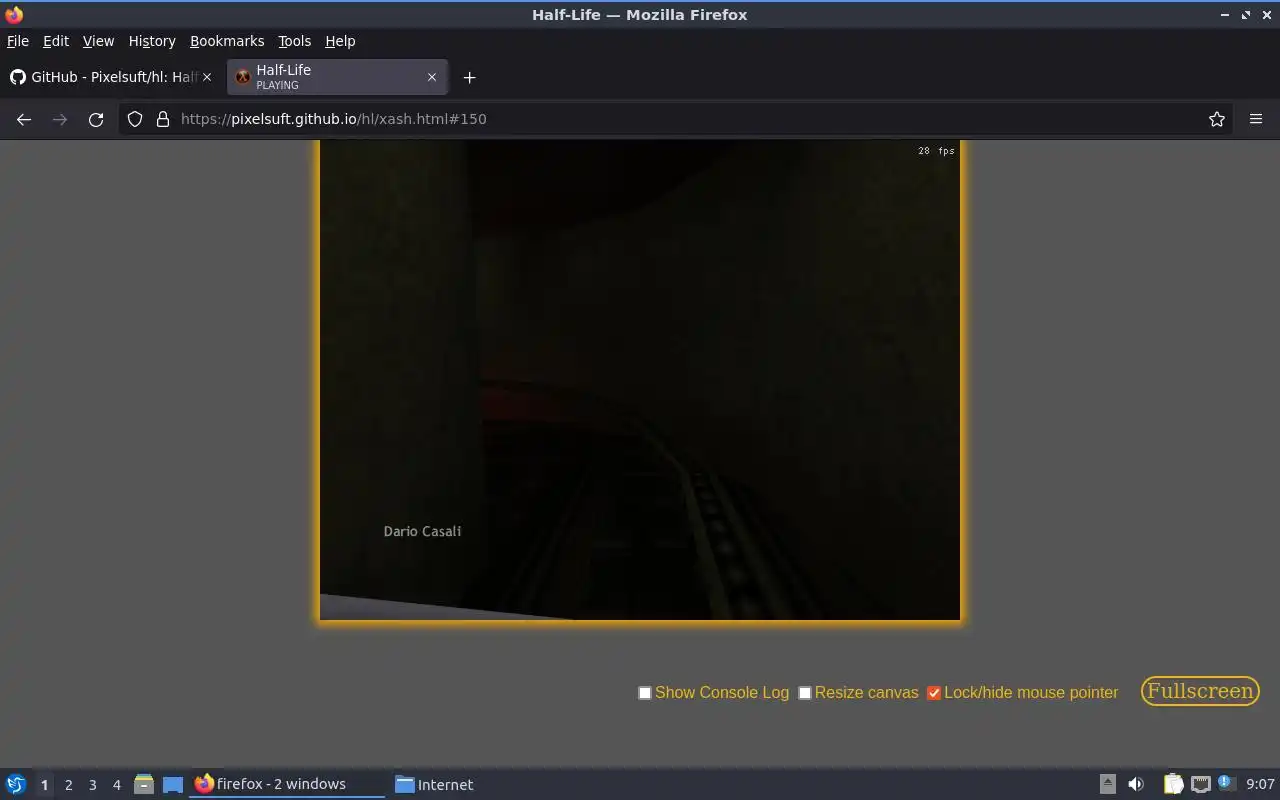This screenshot has height=800, width=1280.
Task: Click the firefox - 2 windows taskbar entry
Action: pyautogui.click(x=287, y=784)
